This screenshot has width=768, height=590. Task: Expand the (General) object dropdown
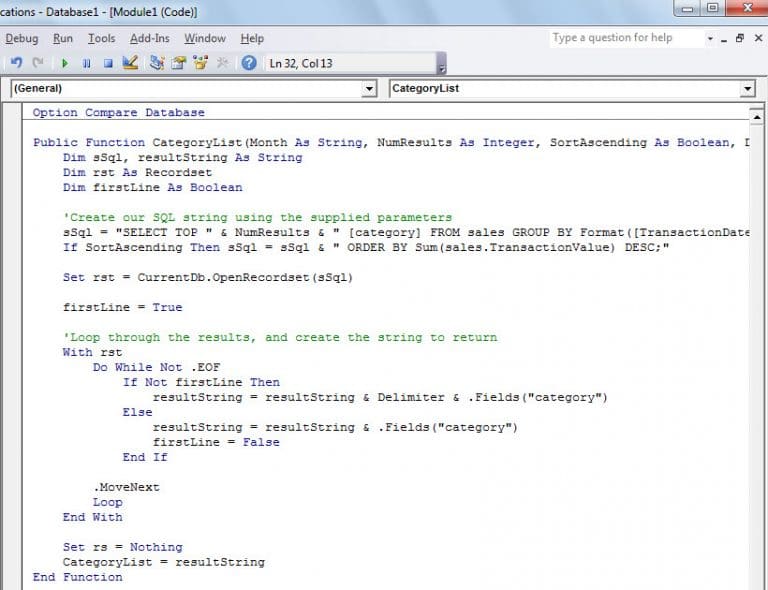point(368,89)
